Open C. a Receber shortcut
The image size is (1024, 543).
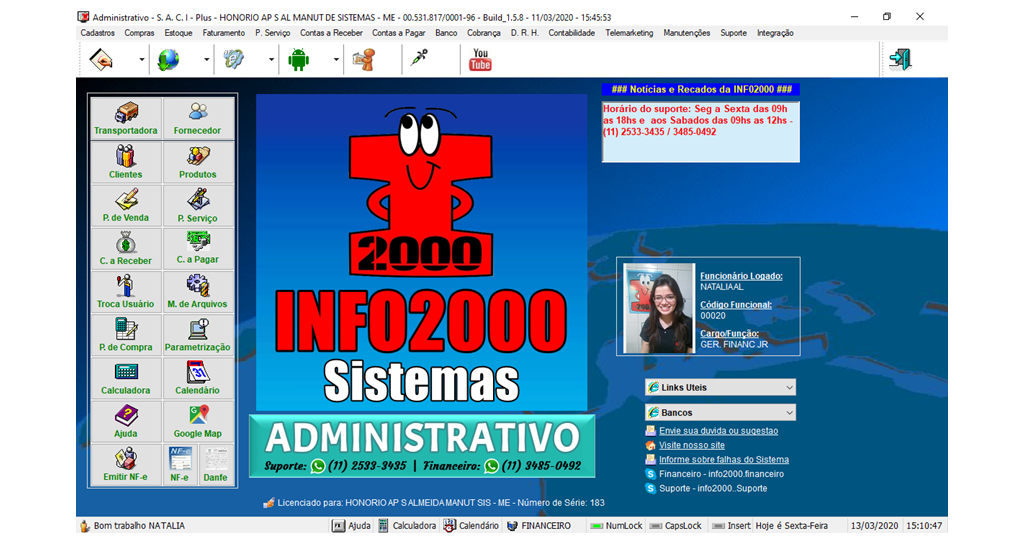pos(126,248)
